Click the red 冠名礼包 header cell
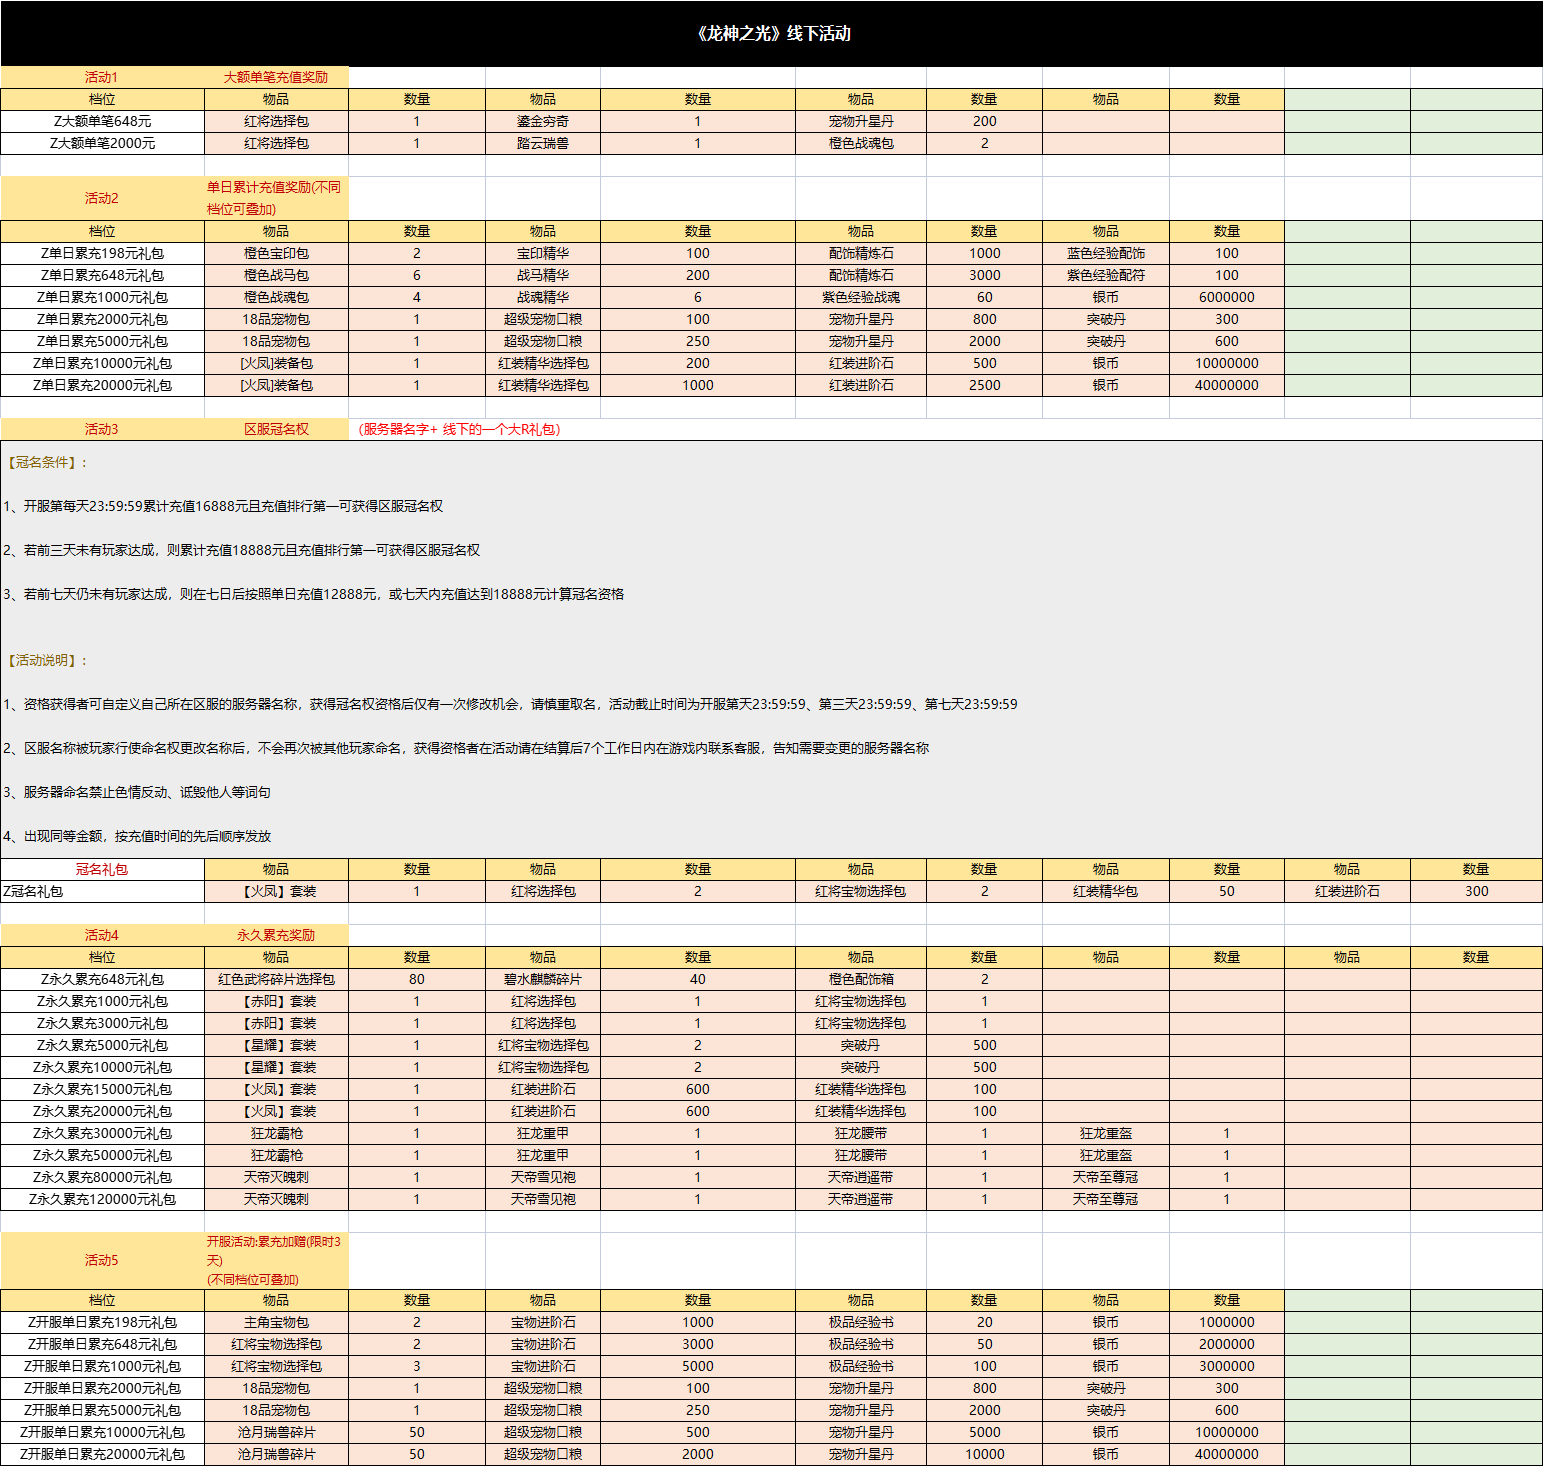This screenshot has width=1543, height=1466. 102,869
